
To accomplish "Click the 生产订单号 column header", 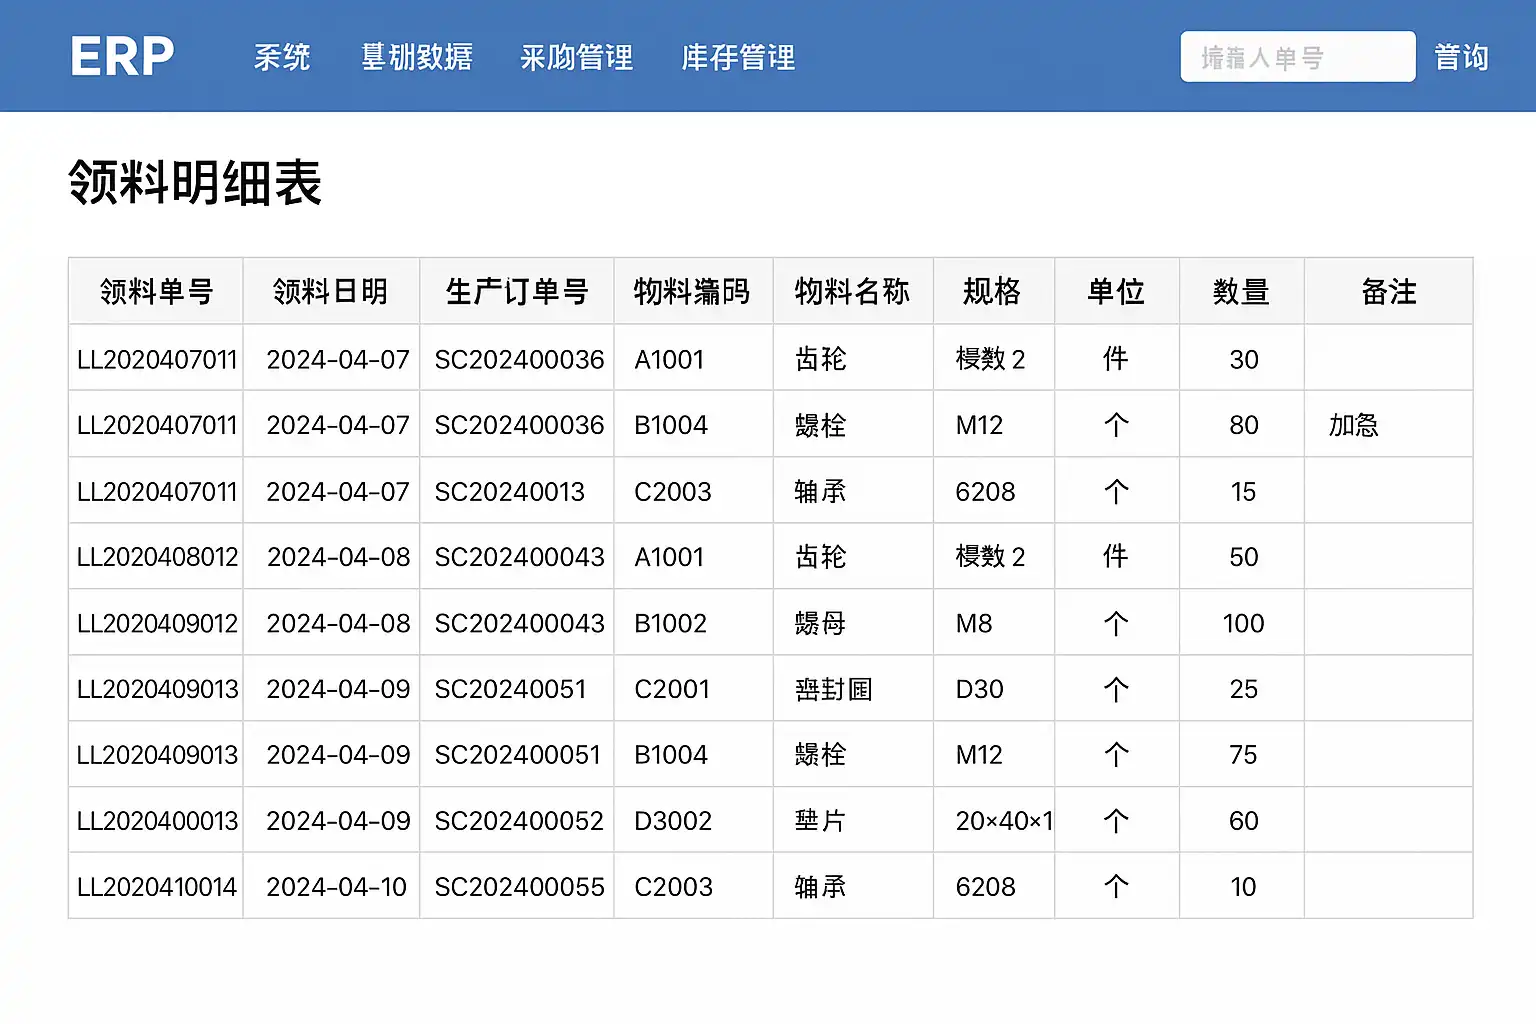I will (516, 291).
